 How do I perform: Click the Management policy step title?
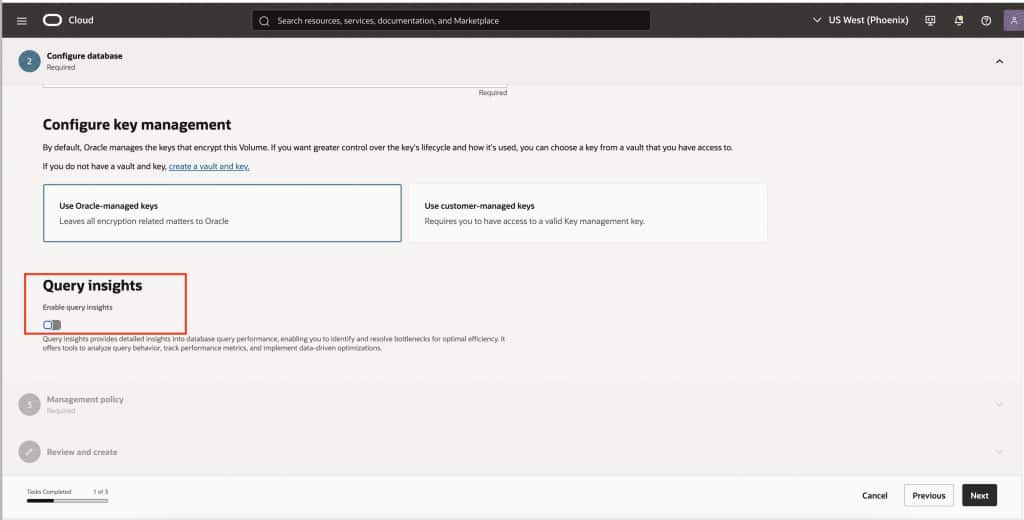85,399
